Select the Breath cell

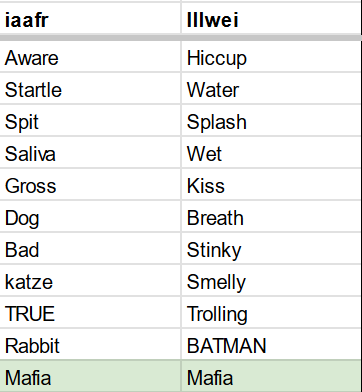coord(272,216)
